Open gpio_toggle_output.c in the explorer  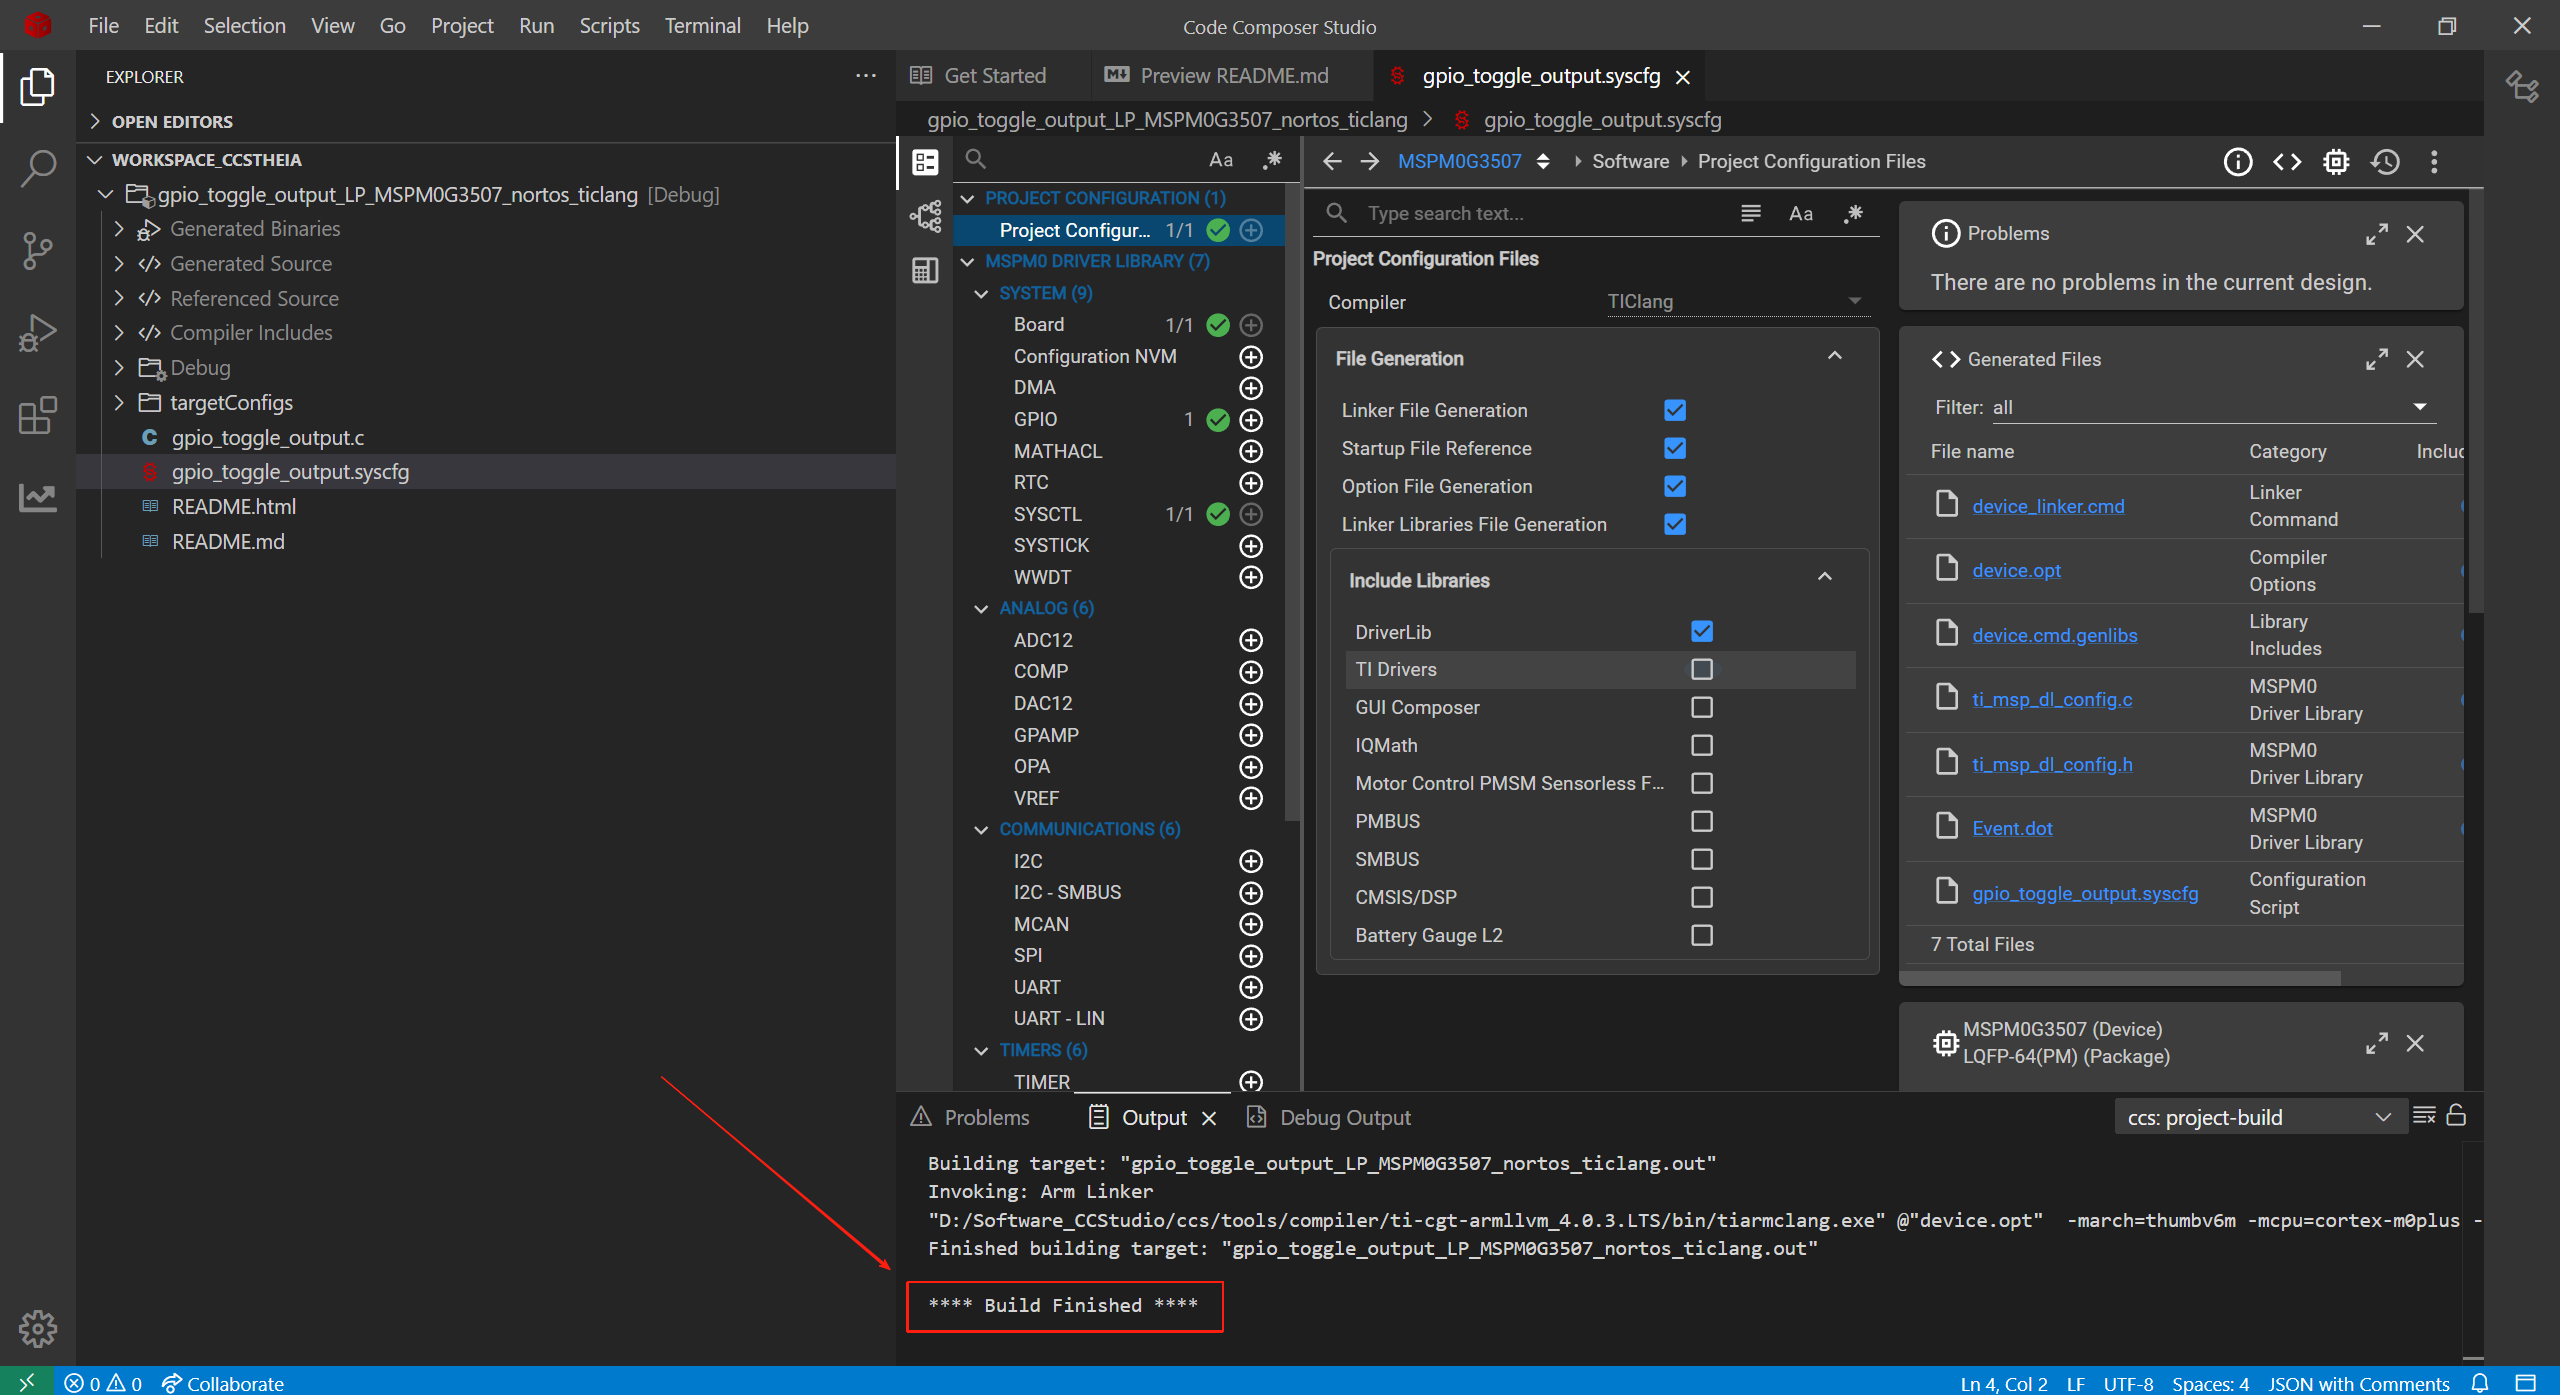click(268, 437)
